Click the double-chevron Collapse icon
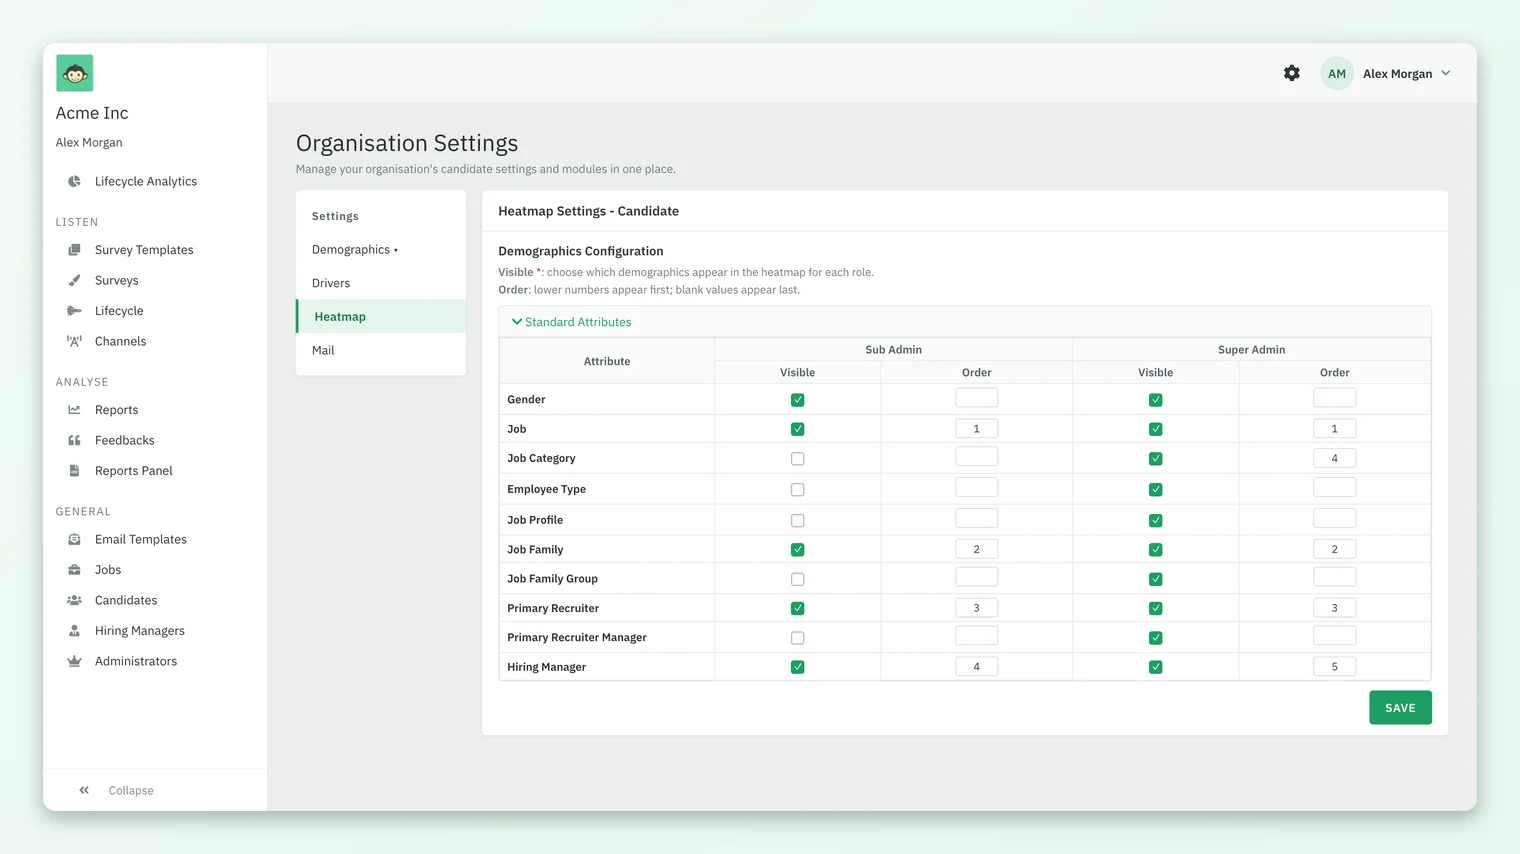The image size is (1520, 854). [84, 790]
